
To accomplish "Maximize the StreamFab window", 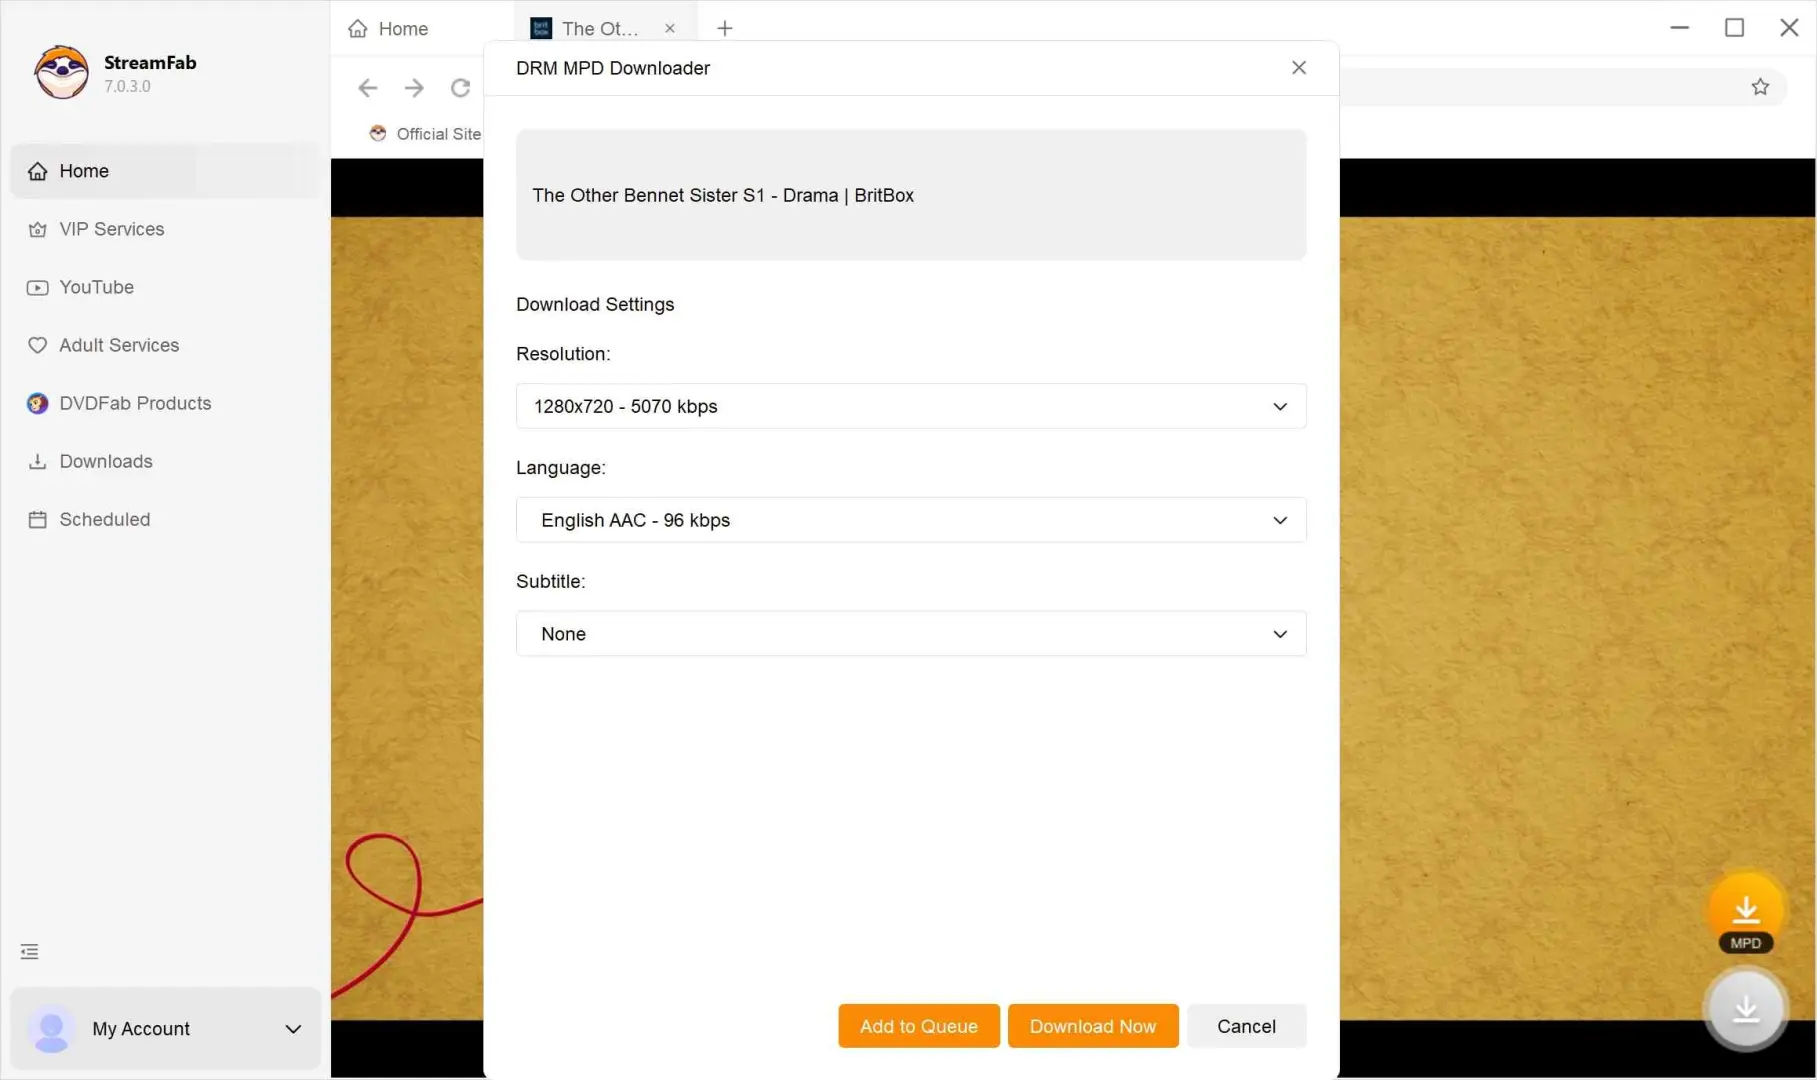I will coord(1734,28).
